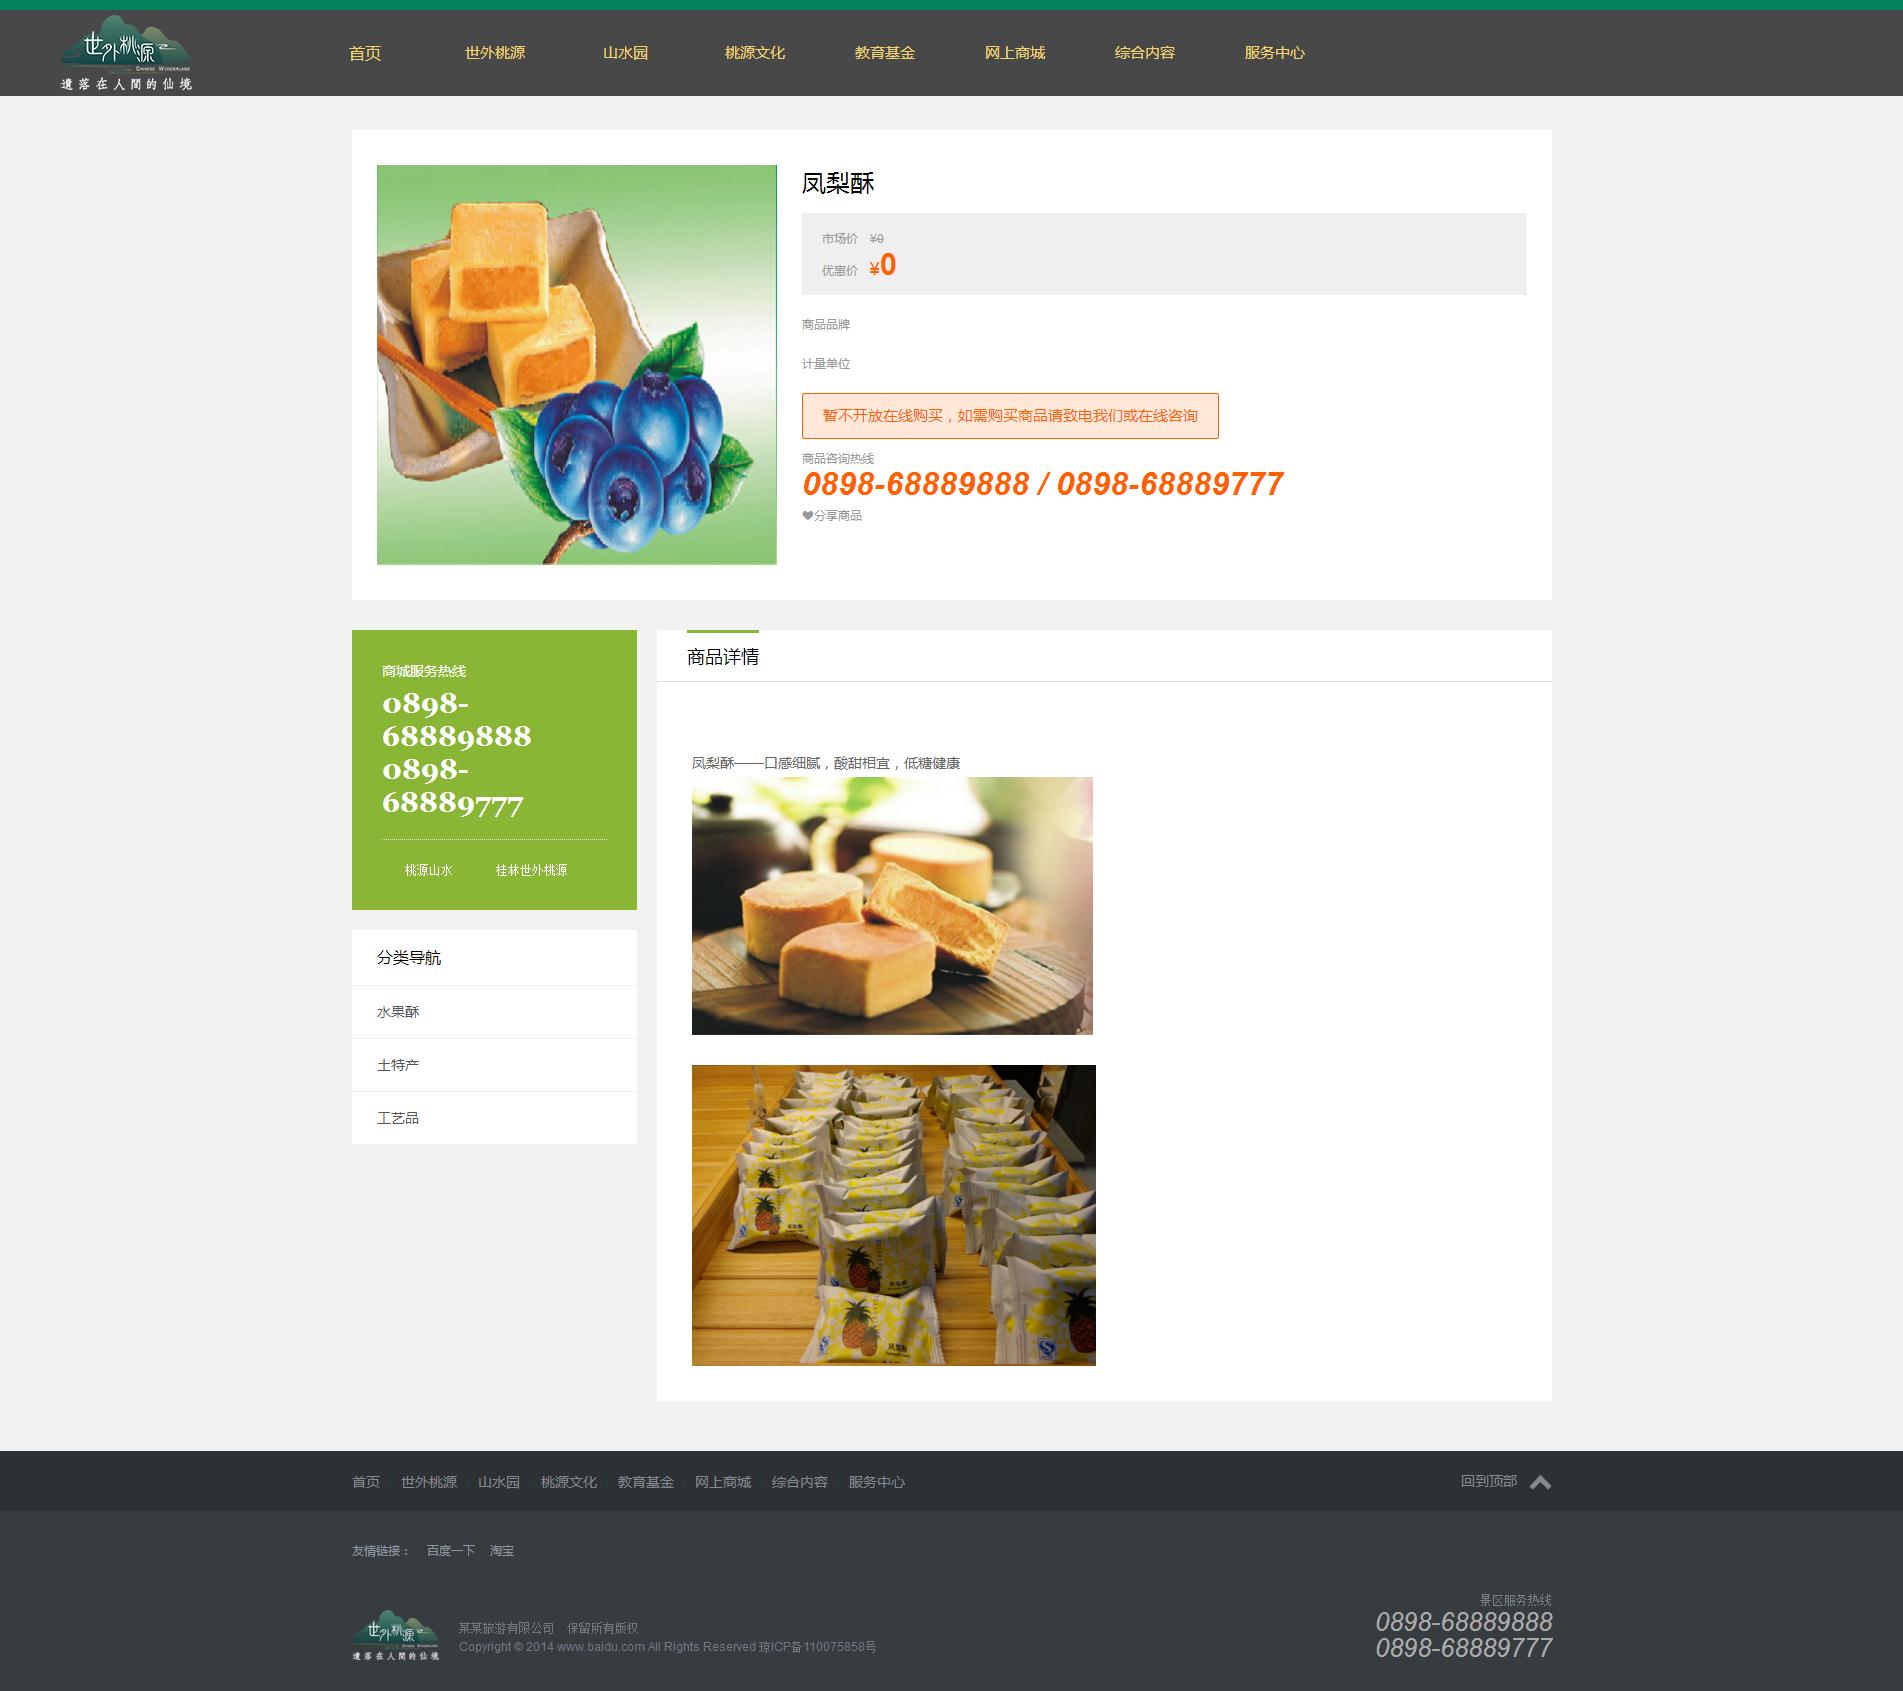Click the footer logo image

click(396, 1635)
